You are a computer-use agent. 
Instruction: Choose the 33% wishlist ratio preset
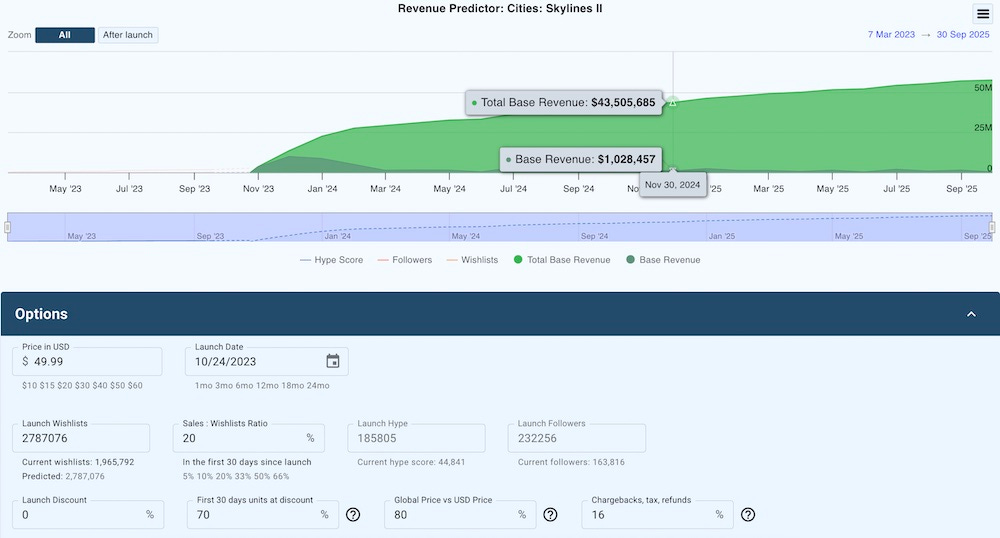(245, 476)
